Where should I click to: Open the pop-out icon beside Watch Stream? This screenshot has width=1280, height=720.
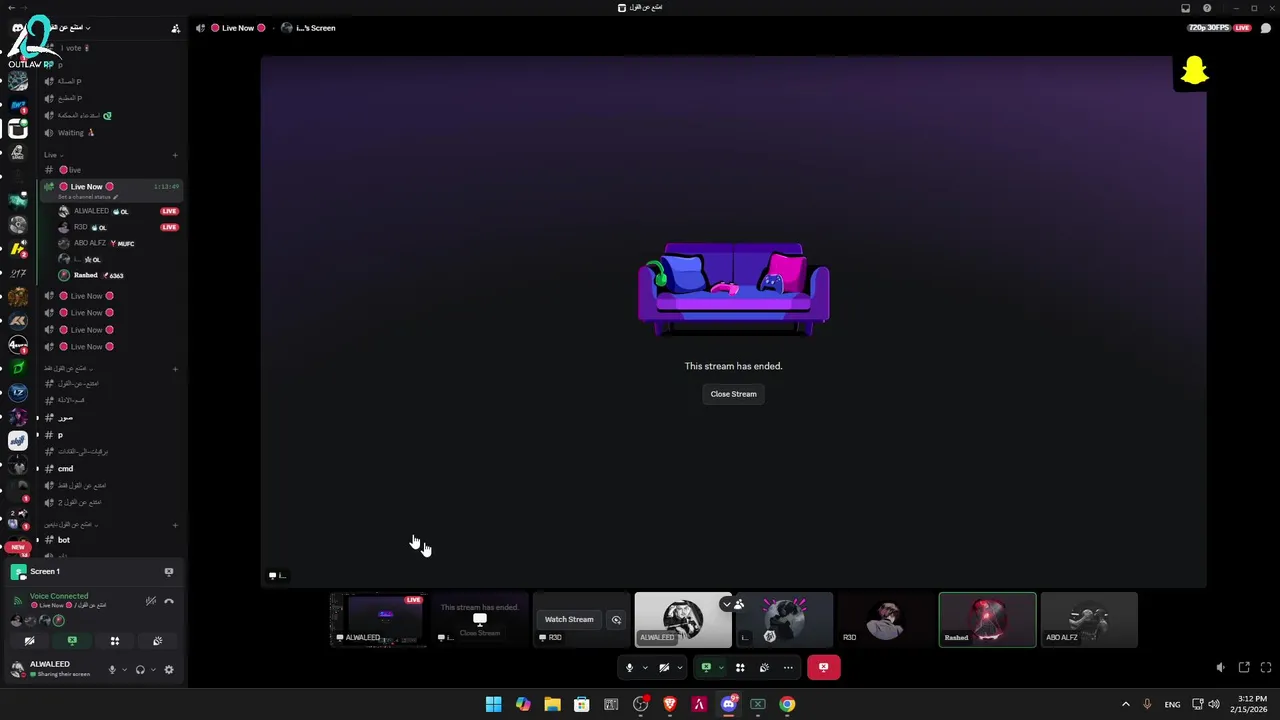(616, 620)
